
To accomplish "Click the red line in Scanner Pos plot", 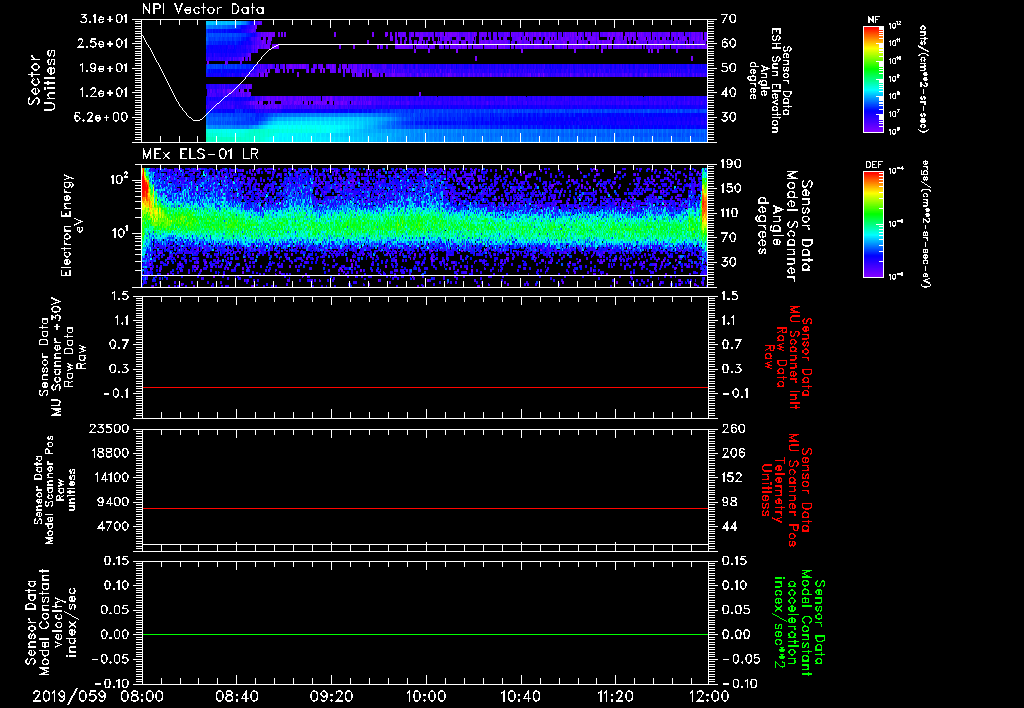I will tap(425, 508).
